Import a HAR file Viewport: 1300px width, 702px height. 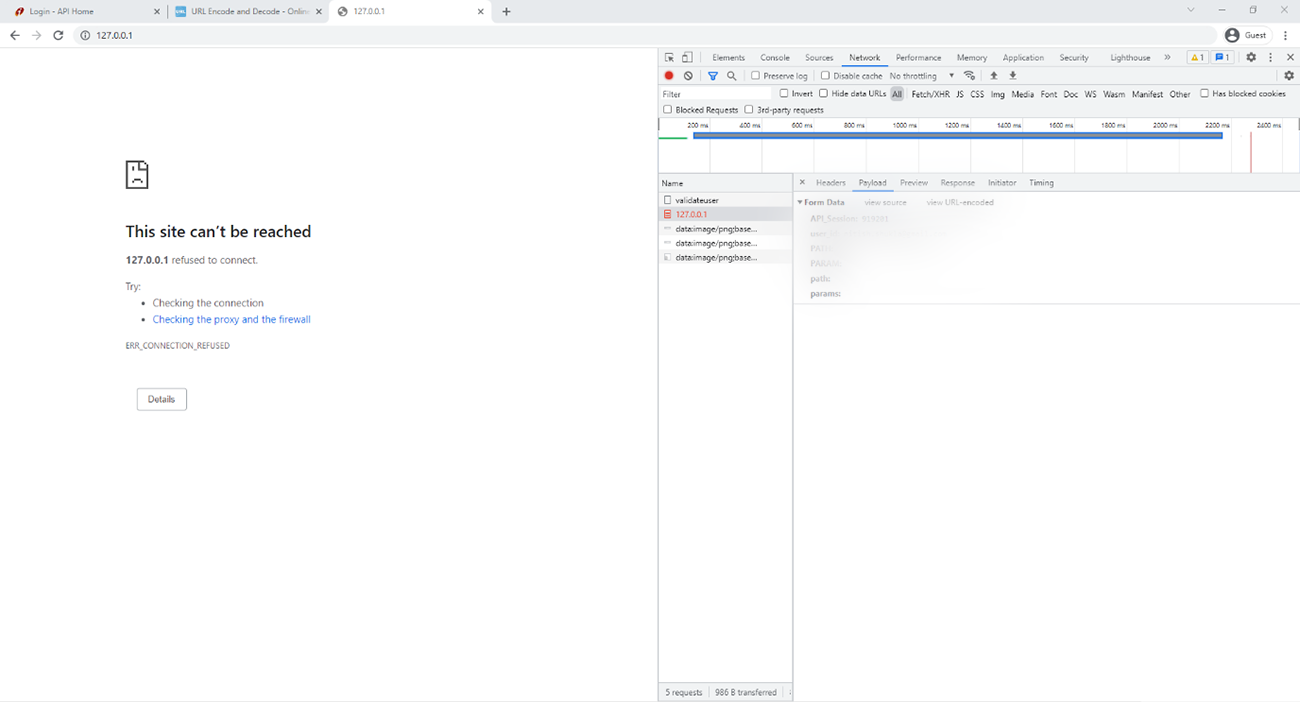coord(993,75)
